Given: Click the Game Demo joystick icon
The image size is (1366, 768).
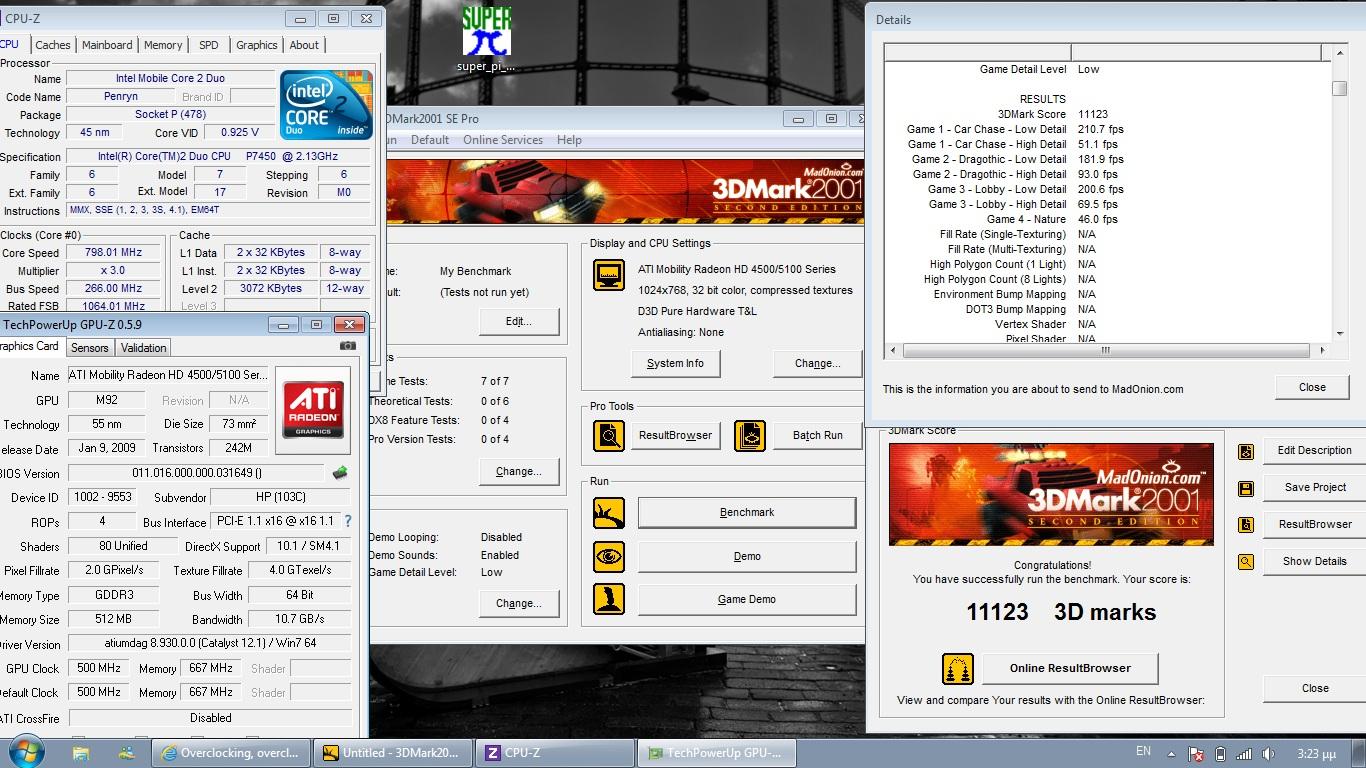Looking at the screenshot, I should 609,599.
